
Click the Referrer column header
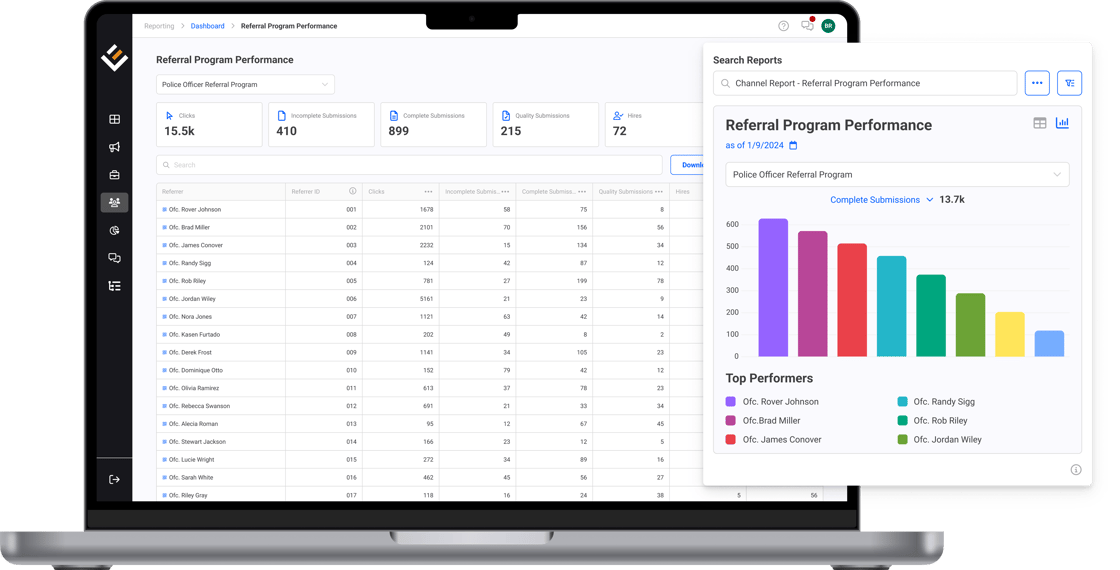pyautogui.click(x=221, y=191)
